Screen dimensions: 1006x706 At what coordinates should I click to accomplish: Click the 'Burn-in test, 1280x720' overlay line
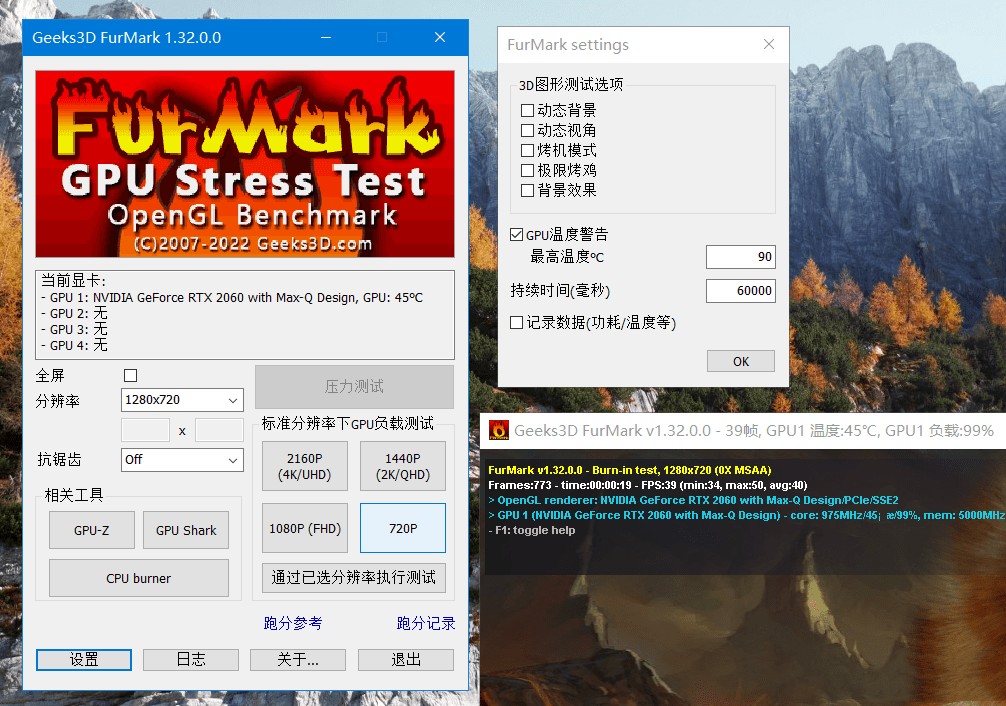[629, 470]
